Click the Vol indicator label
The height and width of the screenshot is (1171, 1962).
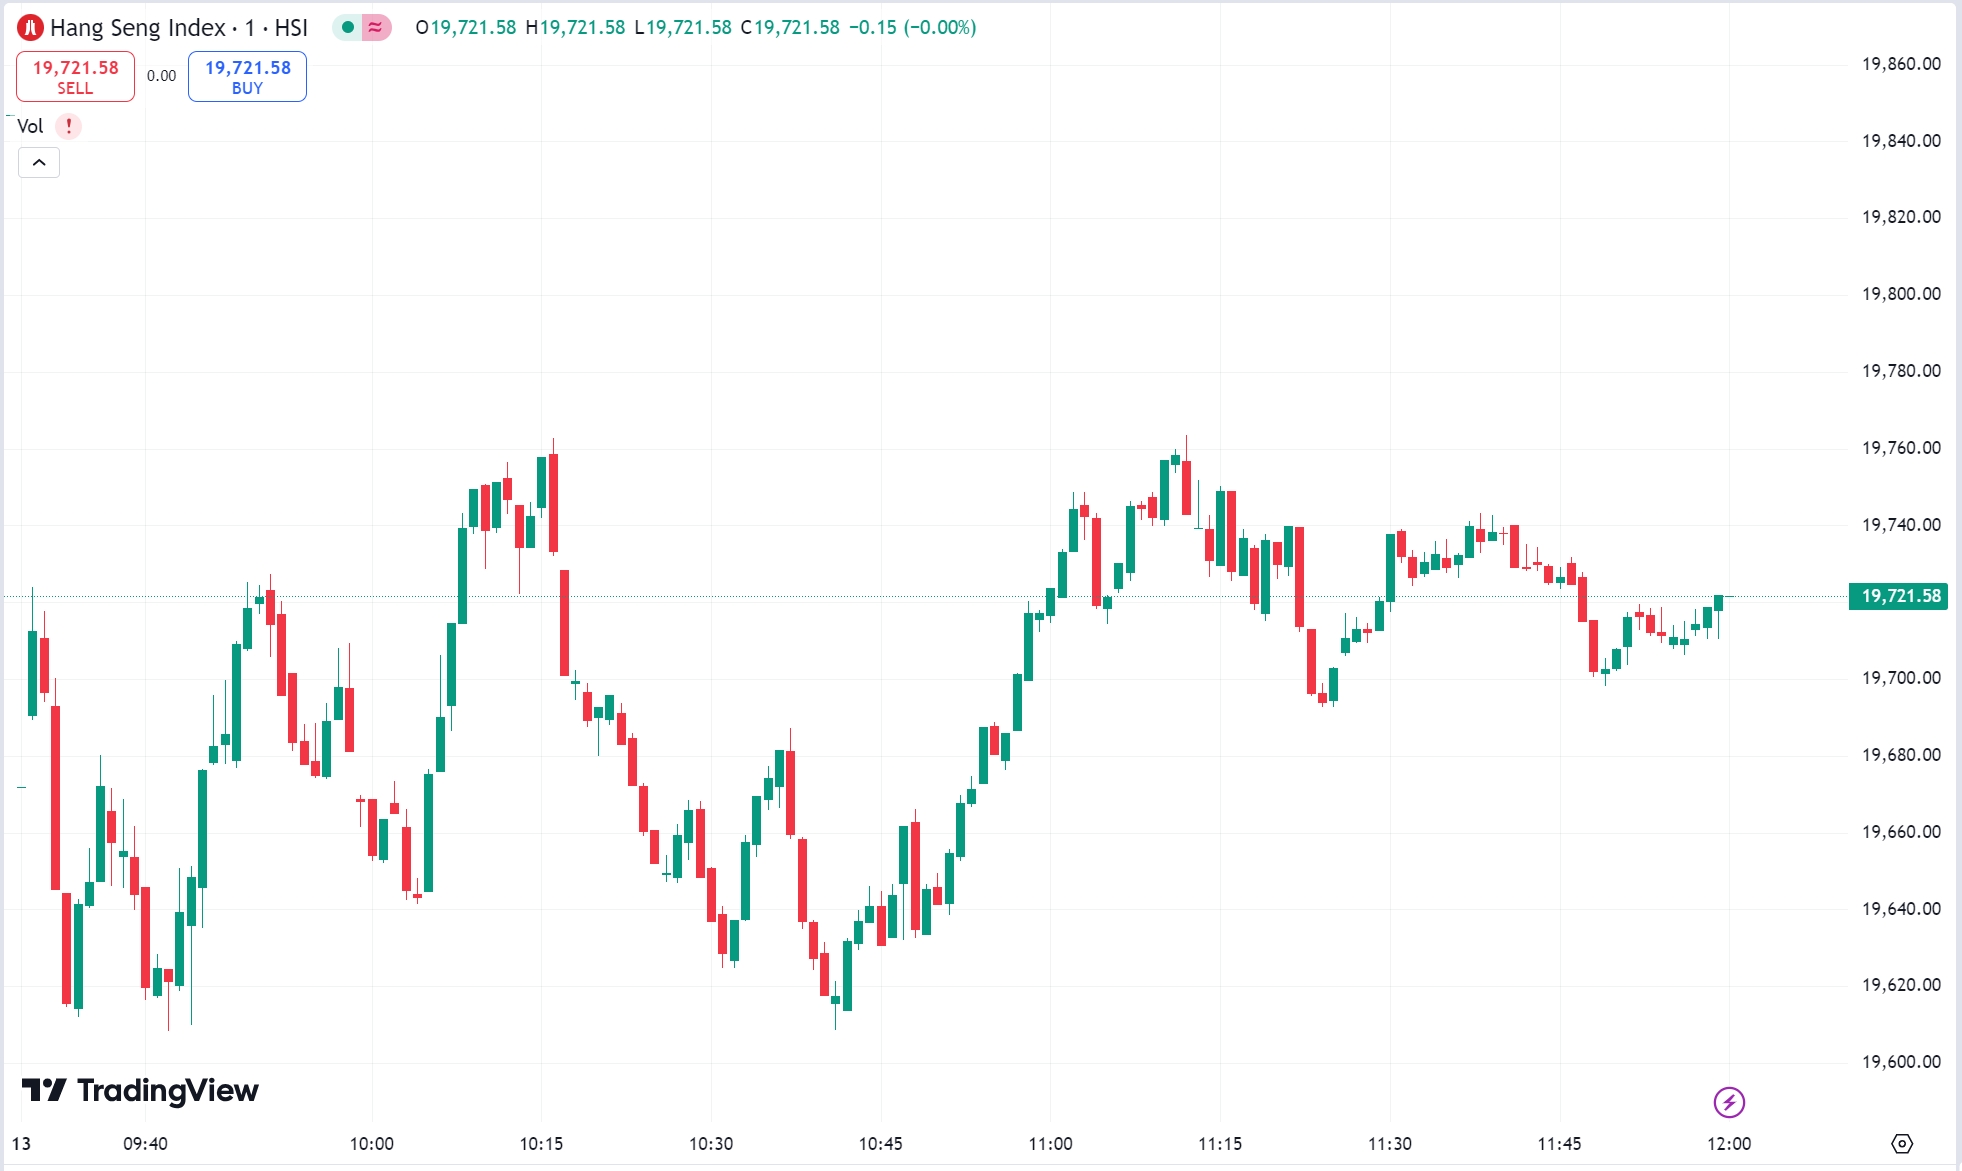[x=29, y=126]
